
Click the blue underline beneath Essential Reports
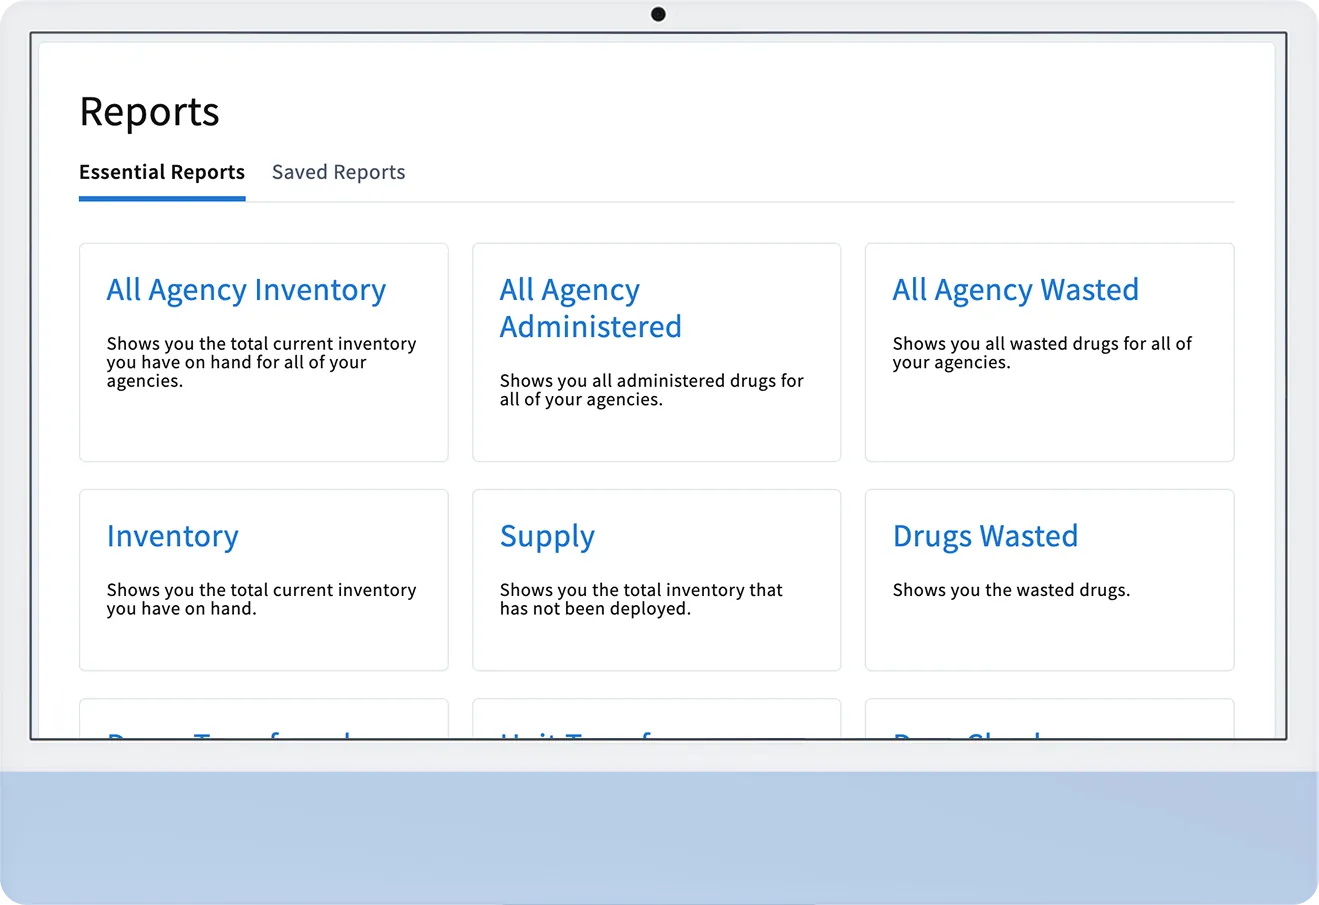pos(162,199)
